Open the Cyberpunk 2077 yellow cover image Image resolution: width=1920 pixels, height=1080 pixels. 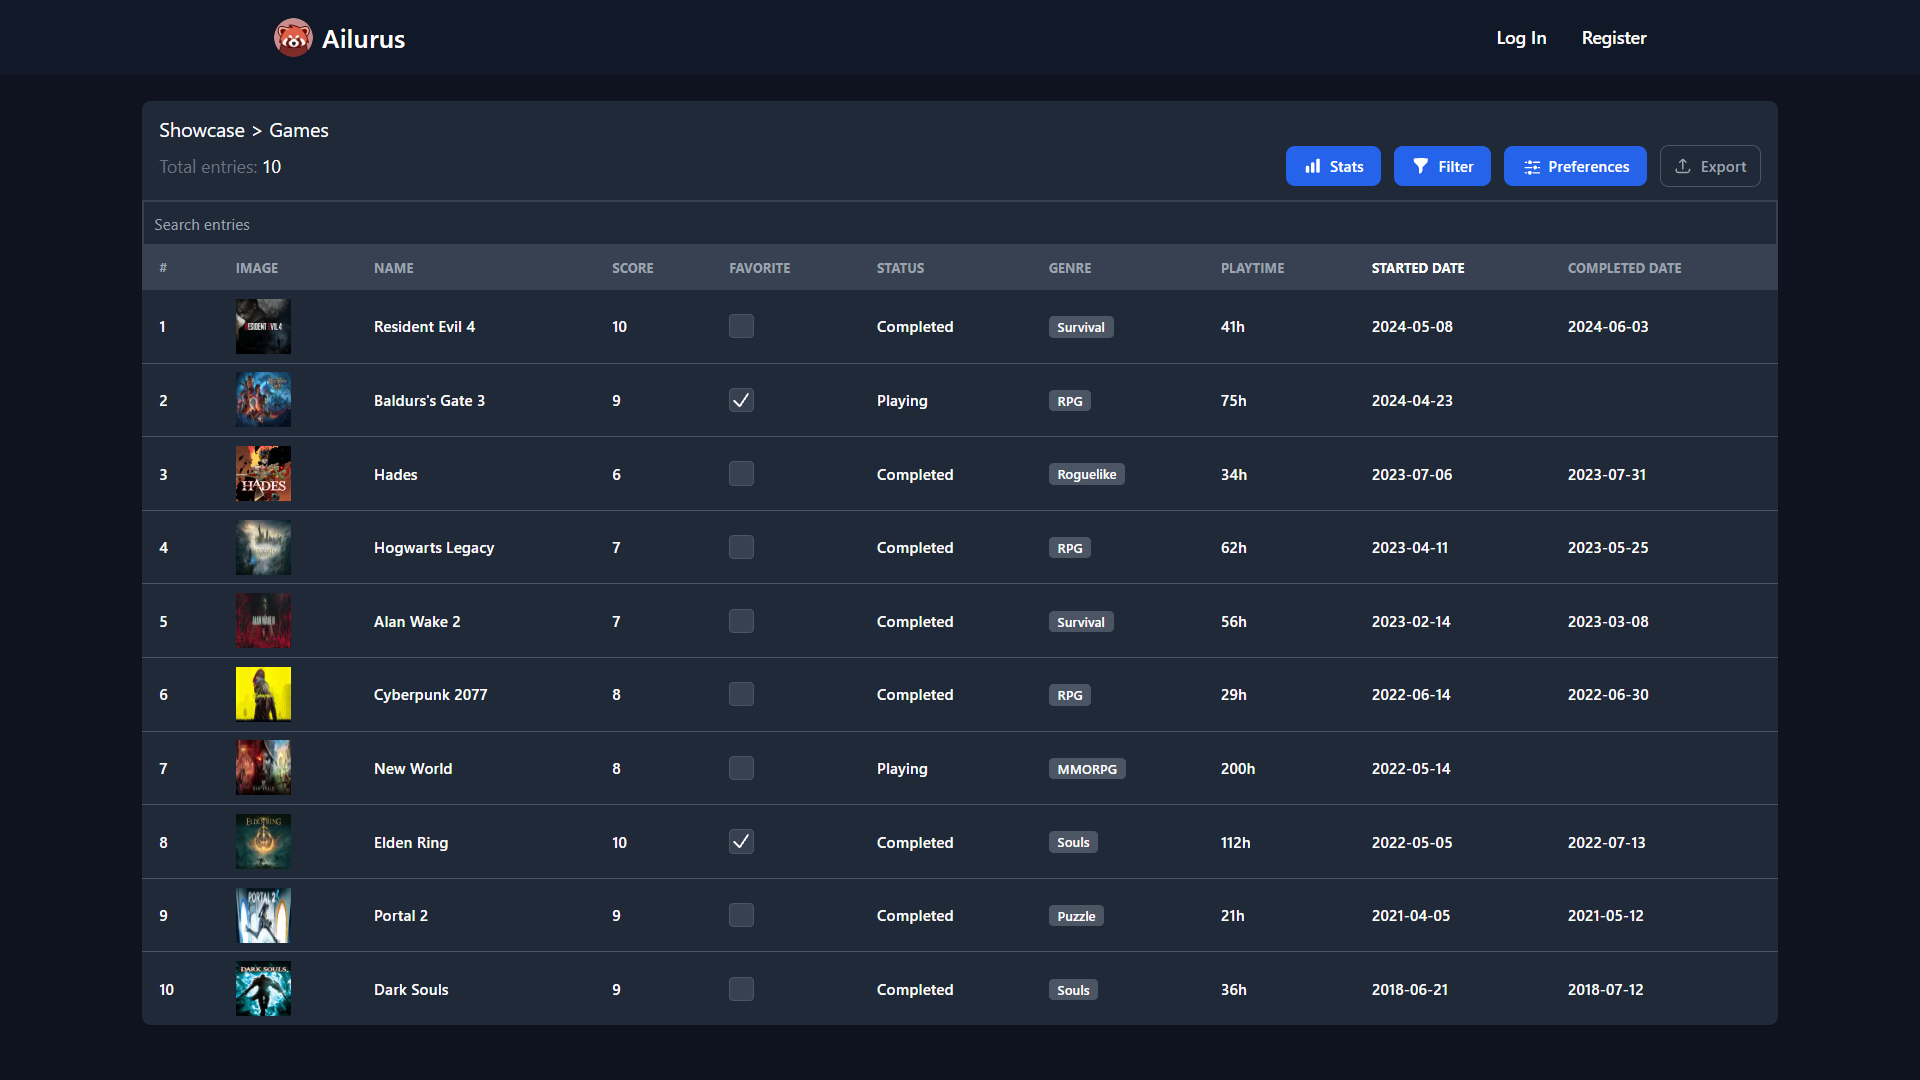click(263, 694)
